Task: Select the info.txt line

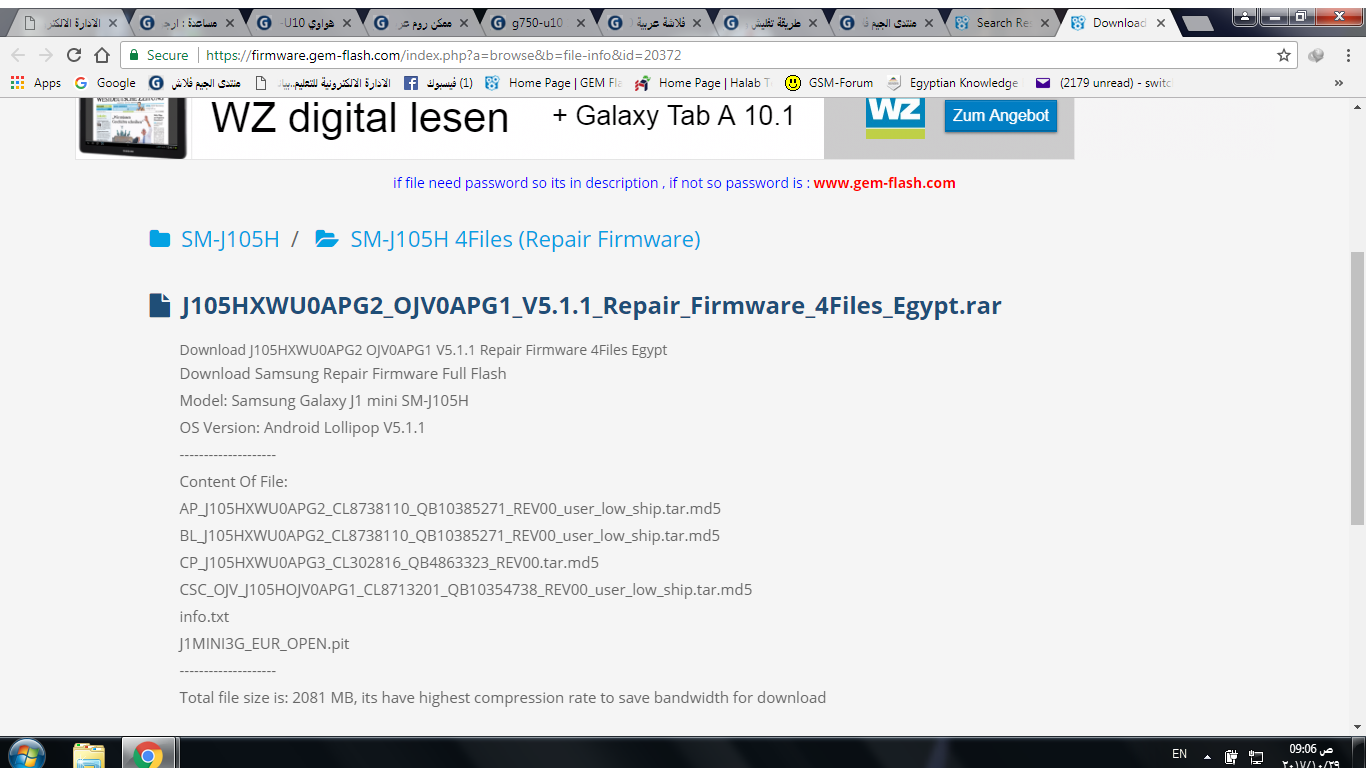Action: point(204,617)
